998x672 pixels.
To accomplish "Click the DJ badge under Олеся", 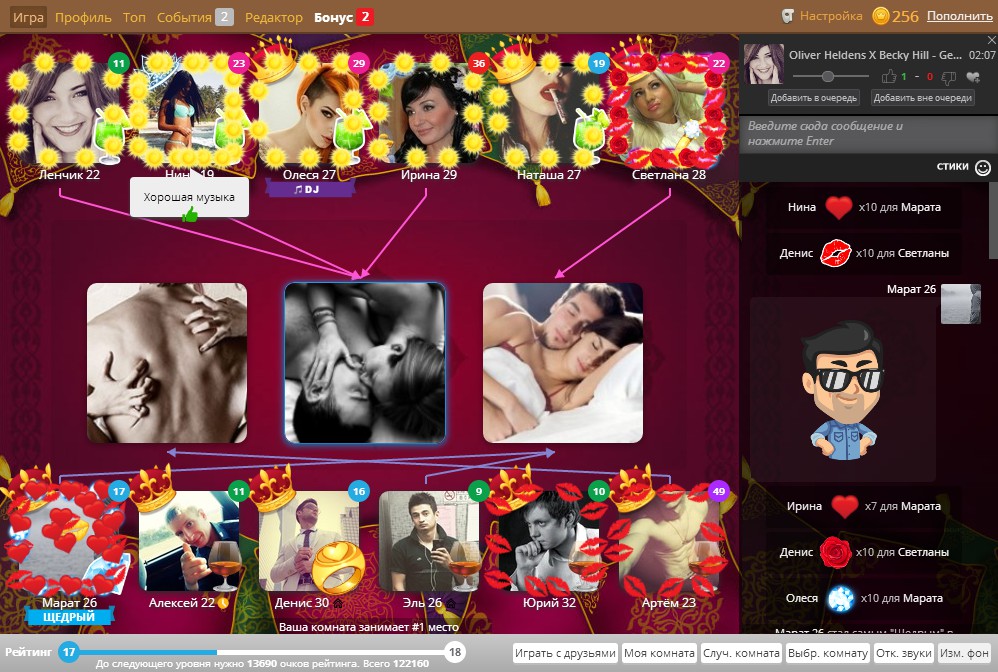I will click(309, 189).
